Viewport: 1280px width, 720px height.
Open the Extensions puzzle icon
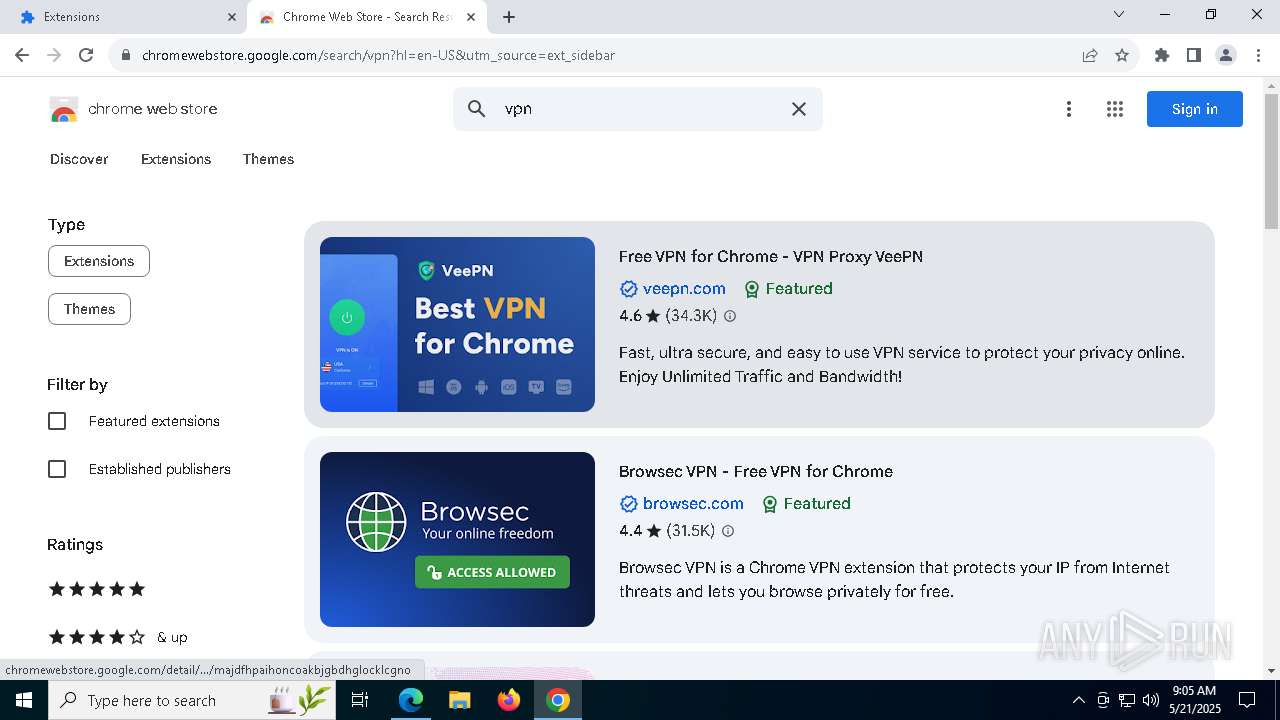click(x=1162, y=55)
